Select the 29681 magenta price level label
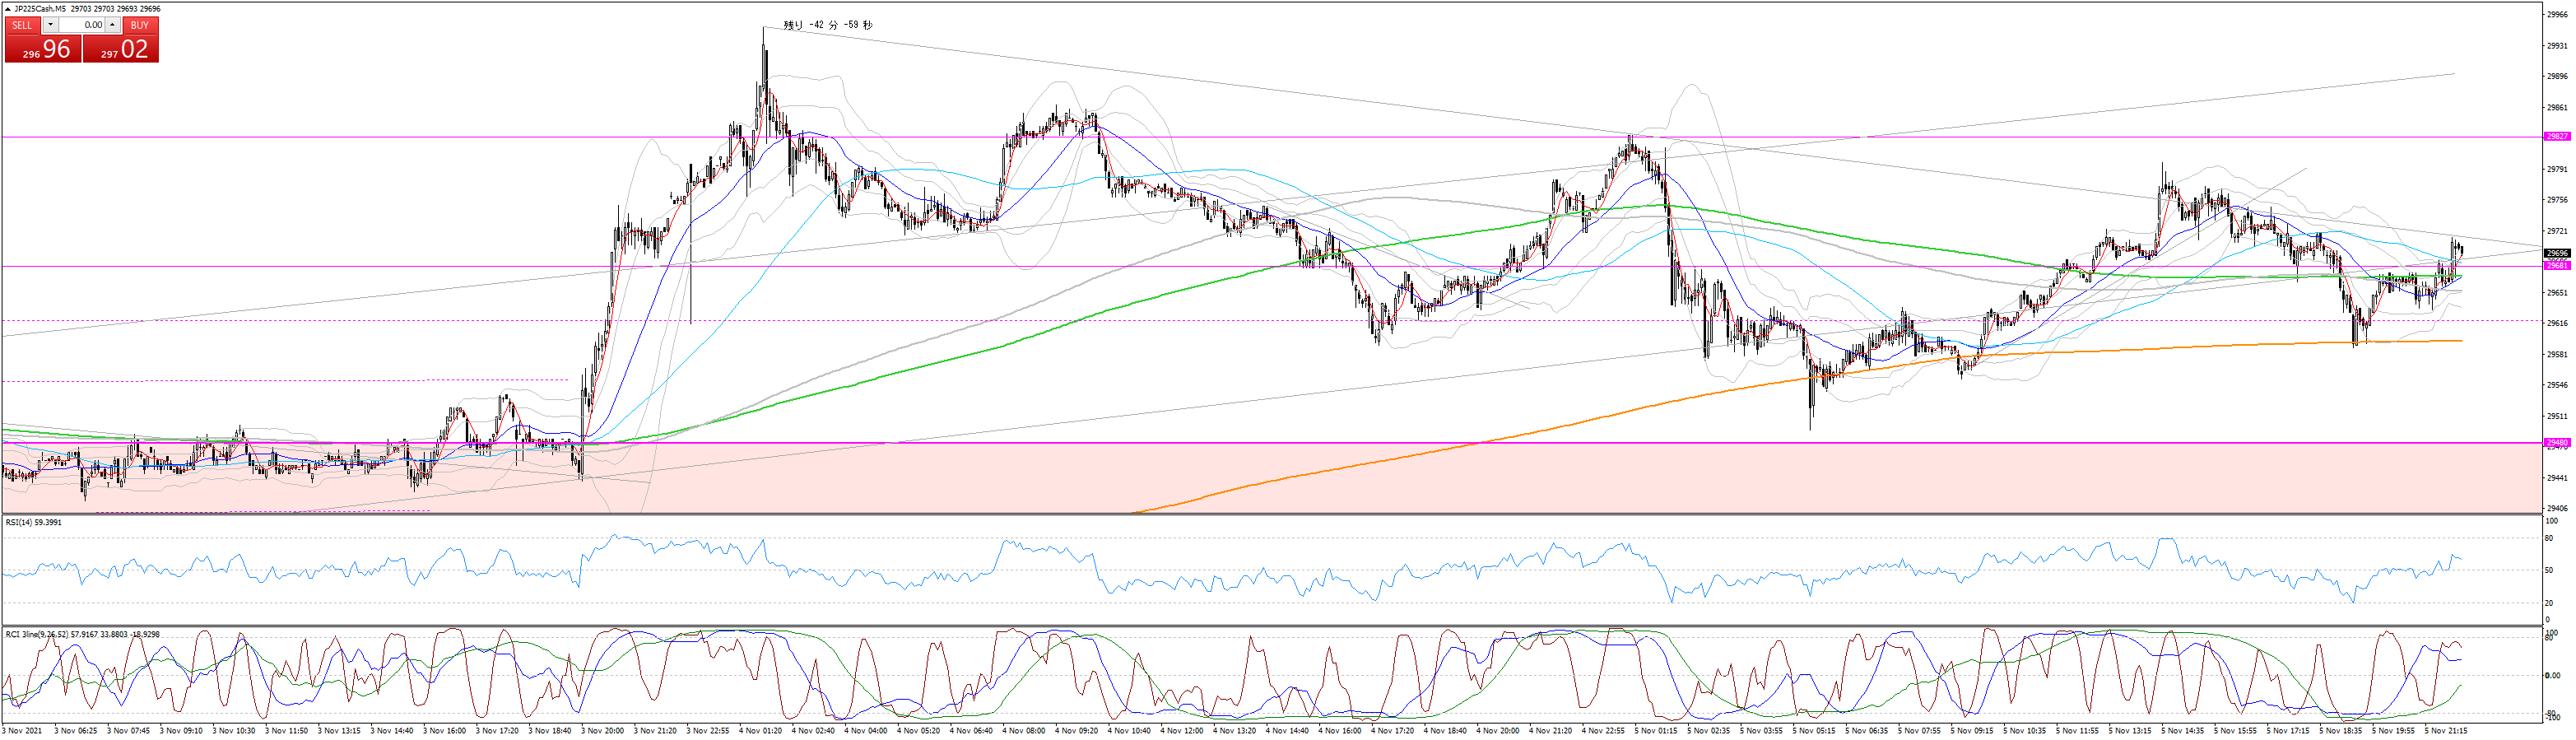Image resolution: width=2576 pixels, height=740 pixels. 2556,266
